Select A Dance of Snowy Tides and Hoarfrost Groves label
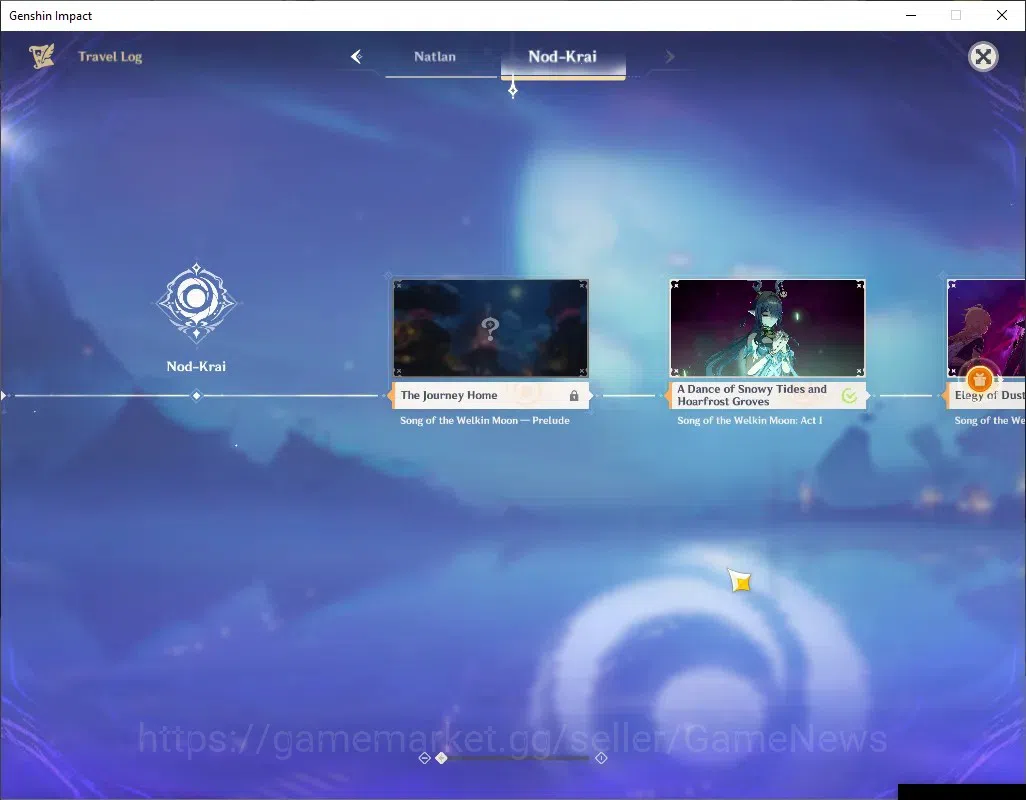Image resolution: width=1026 pixels, height=800 pixels. (x=768, y=396)
